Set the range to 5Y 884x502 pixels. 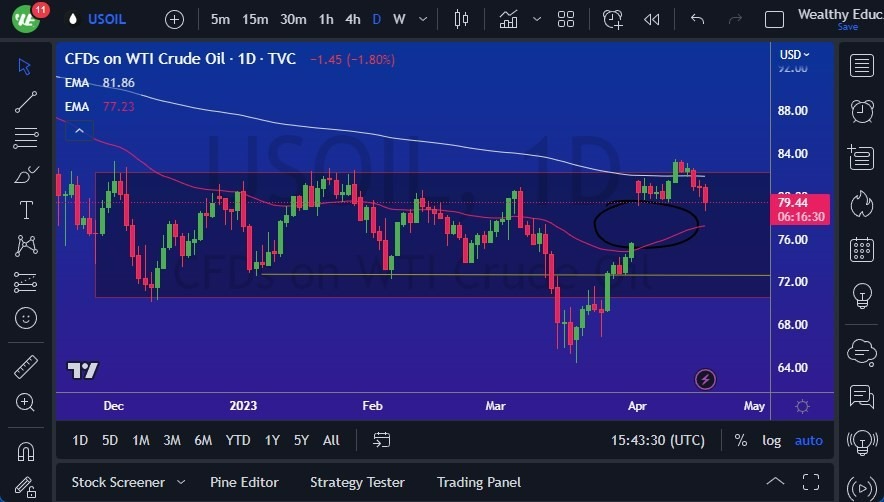(x=301, y=440)
